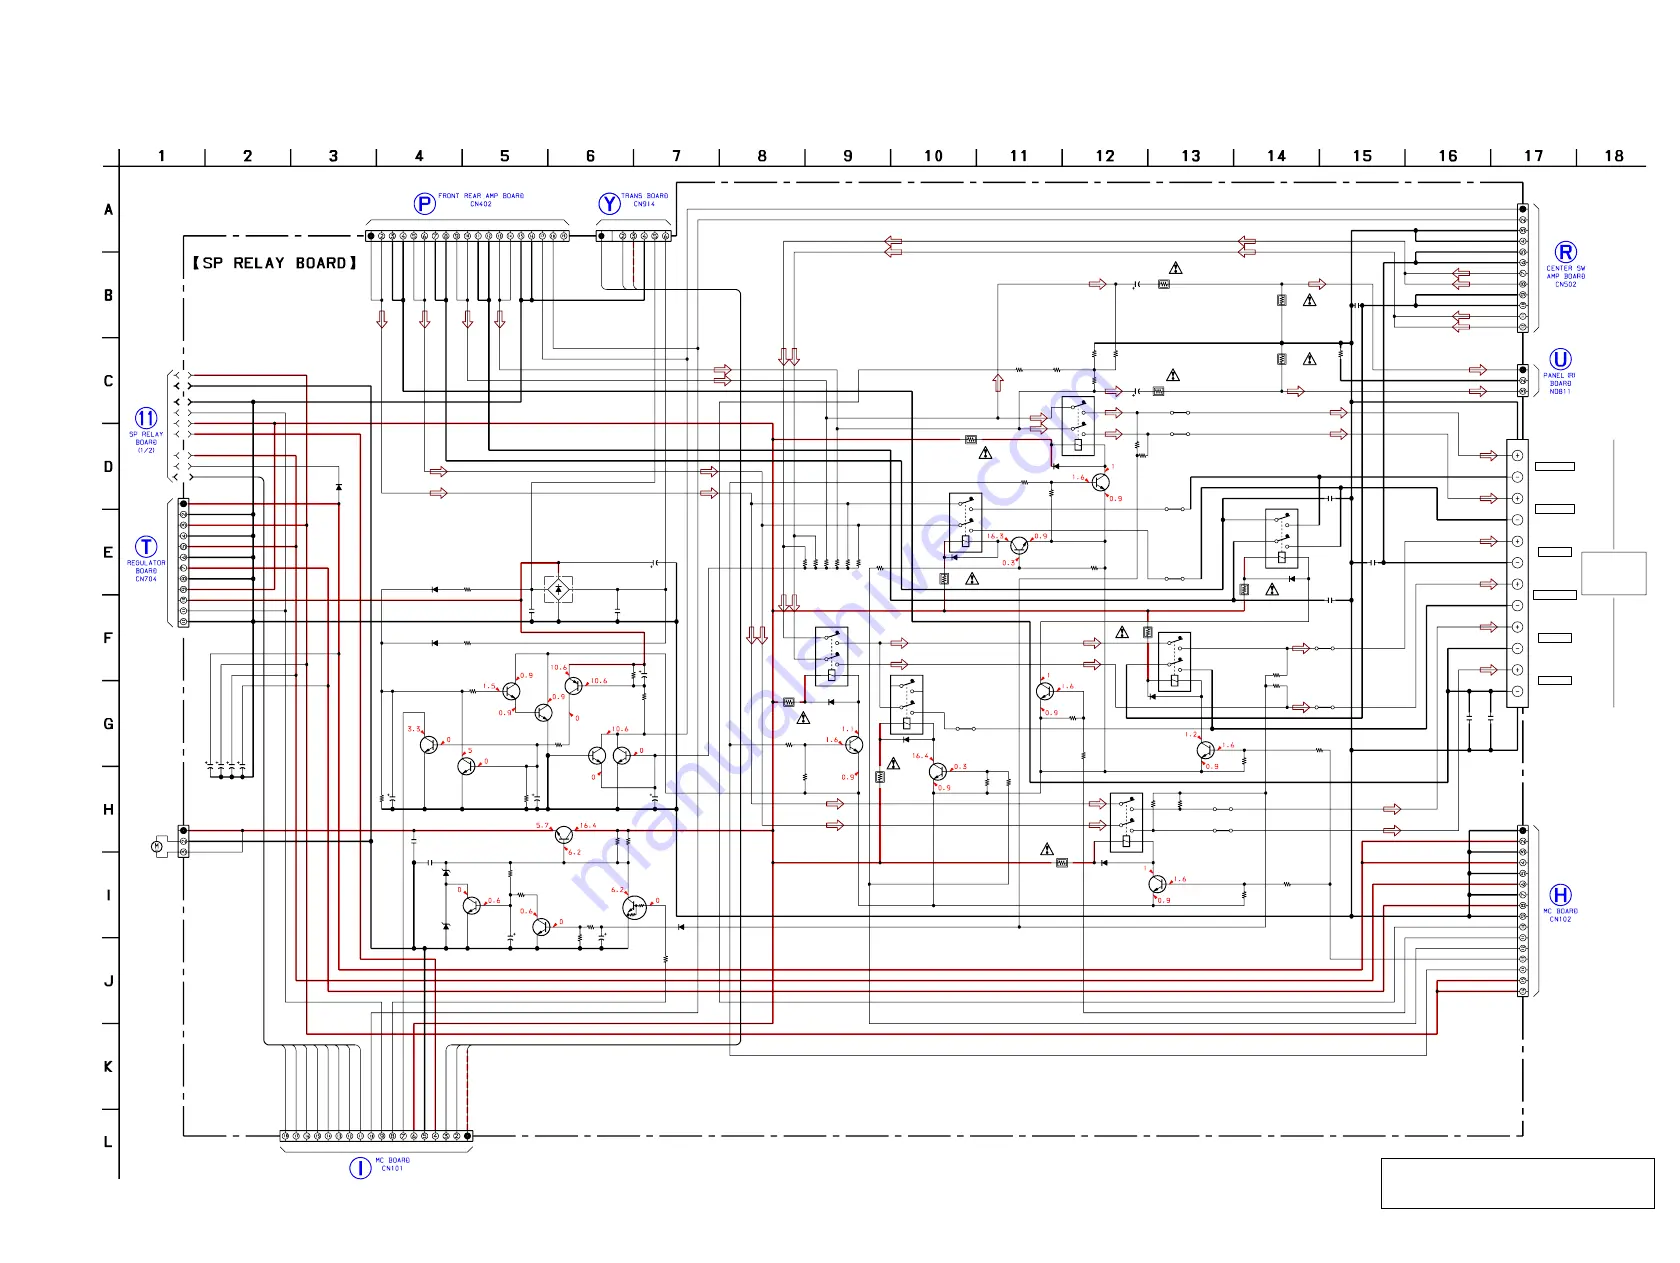
Task: Click the FRONT REAR AMP BOARD CN402 label
Action: pos(481,200)
